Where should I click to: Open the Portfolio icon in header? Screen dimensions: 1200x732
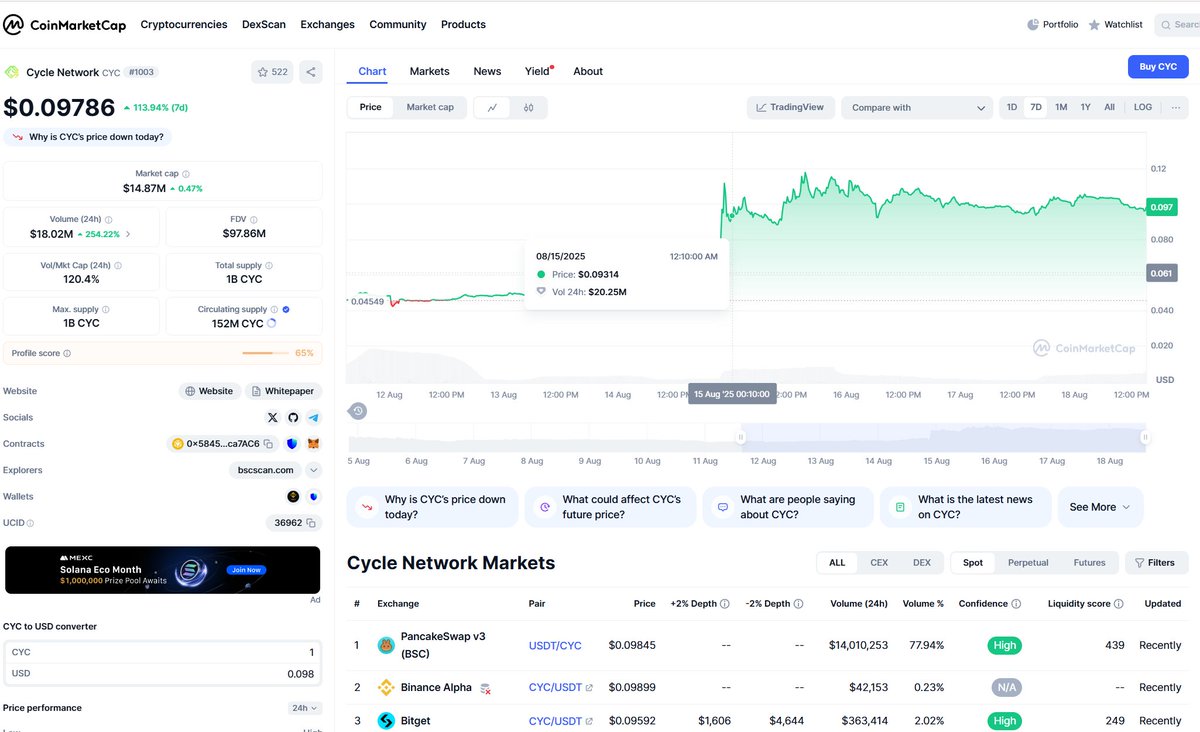1033,24
